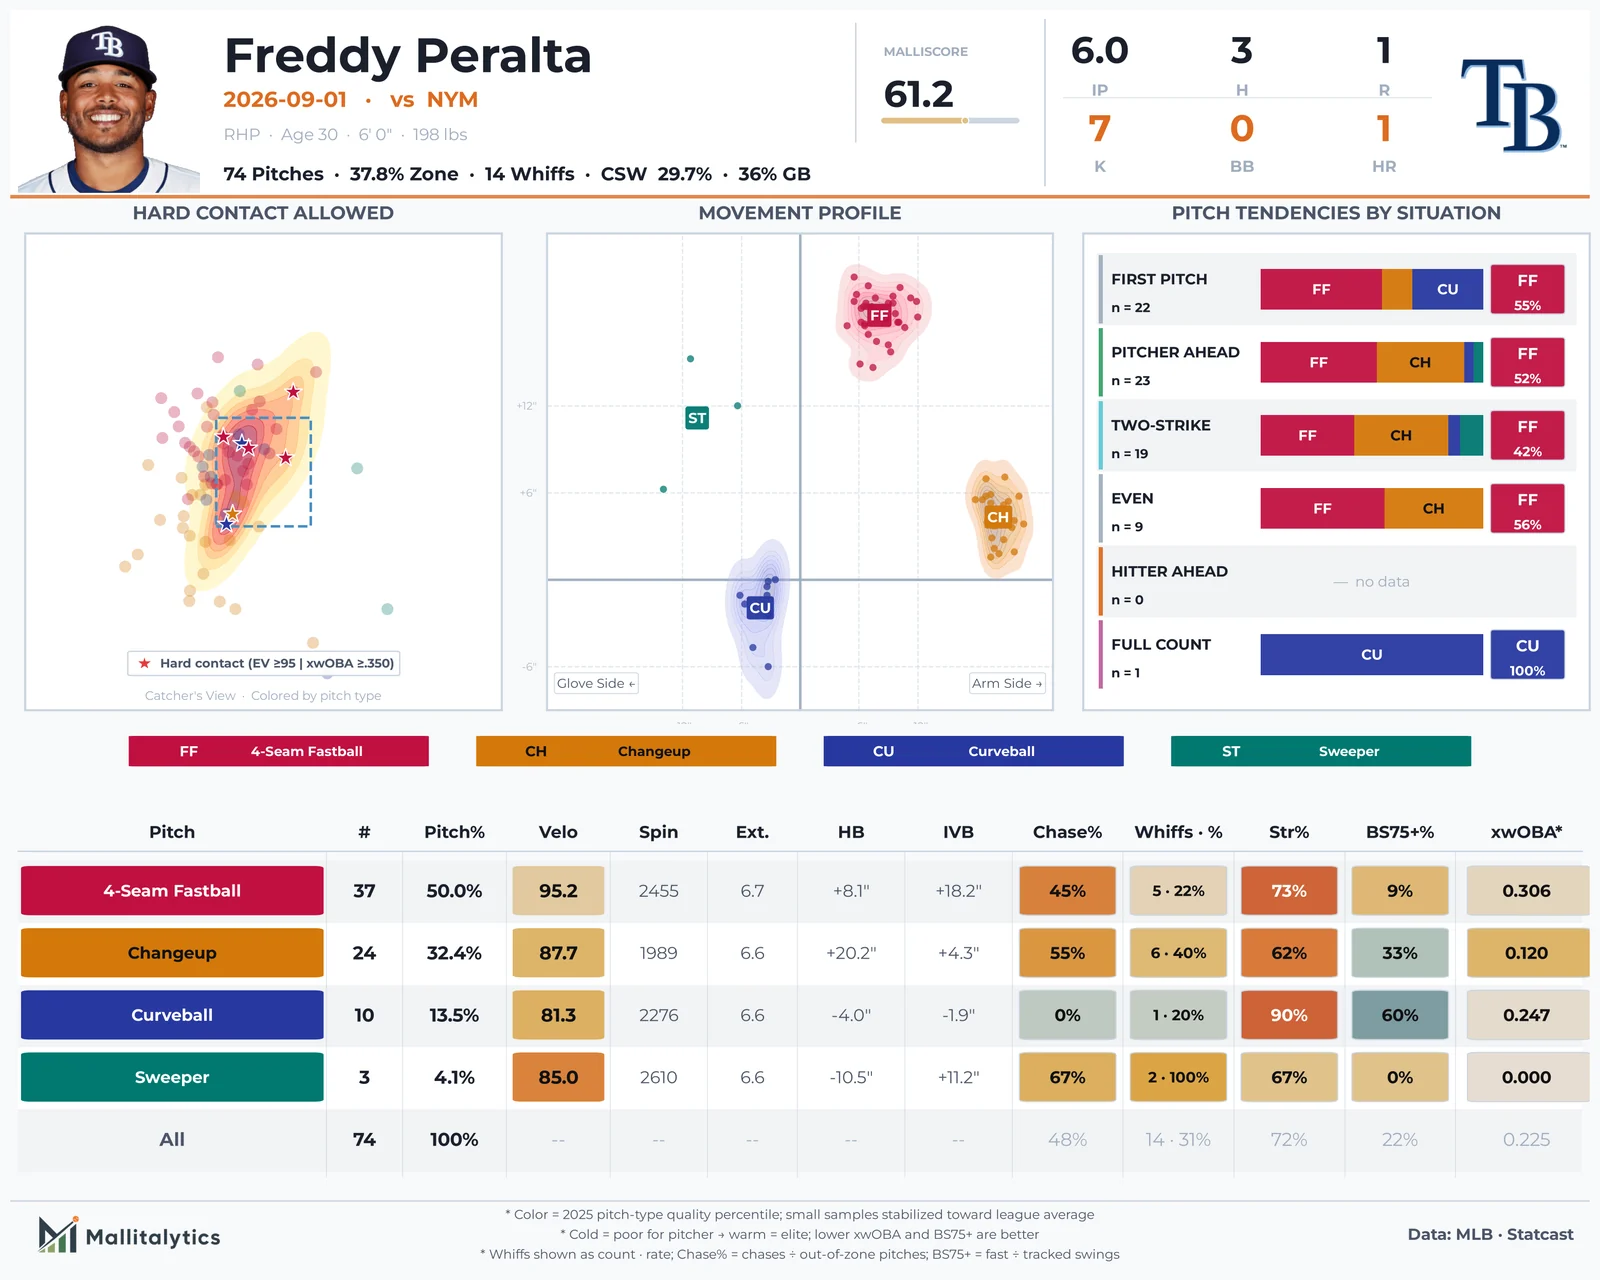This screenshot has width=1600, height=1280.
Task: Click the Glove Side axis label
Action: (596, 683)
